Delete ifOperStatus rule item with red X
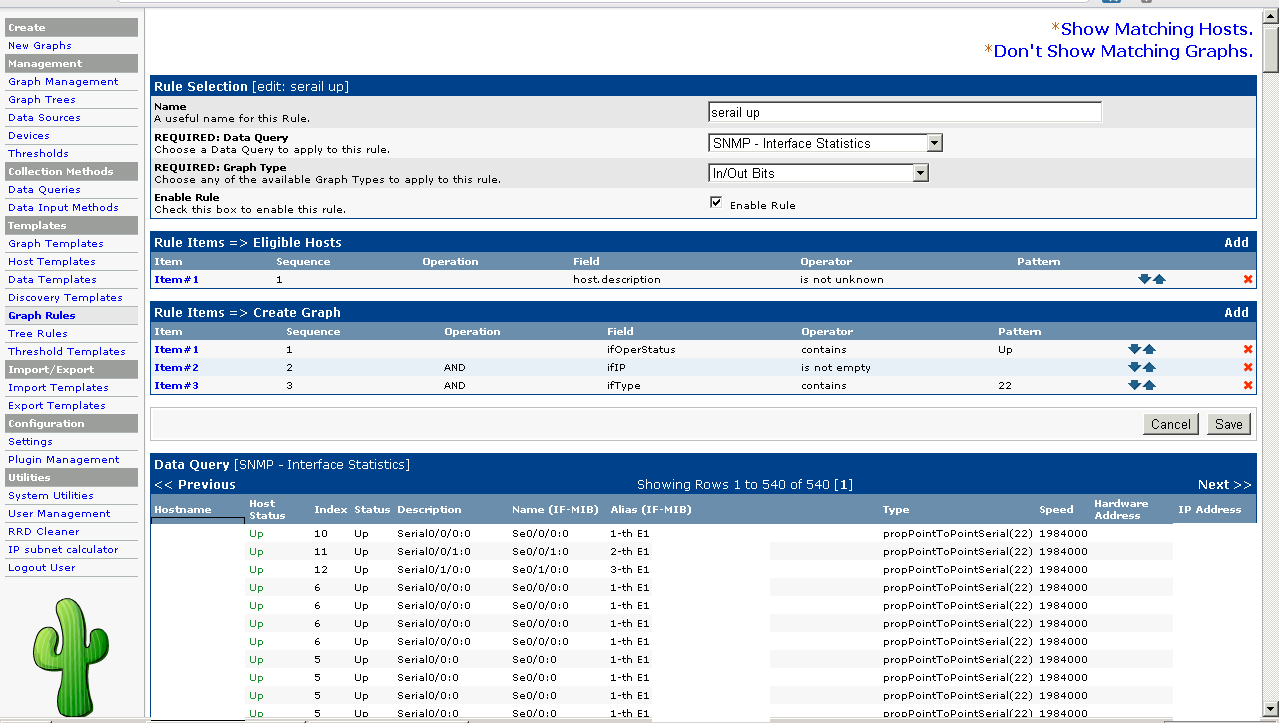 click(1248, 350)
